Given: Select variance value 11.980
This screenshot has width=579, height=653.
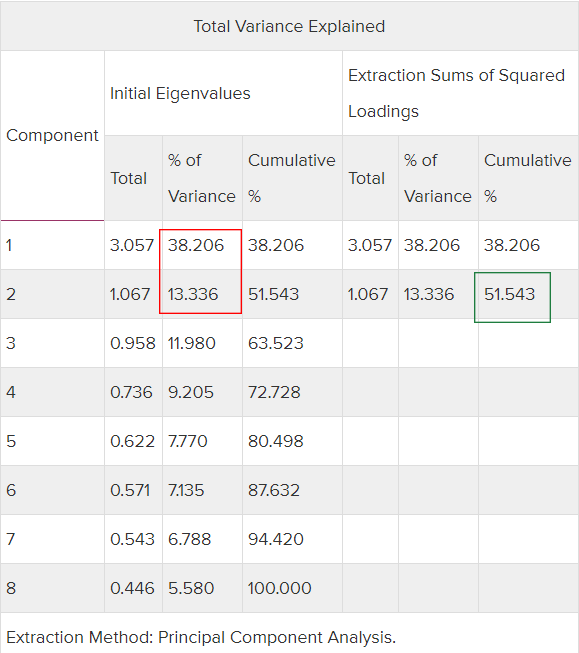Looking at the screenshot, I should click(192, 343).
